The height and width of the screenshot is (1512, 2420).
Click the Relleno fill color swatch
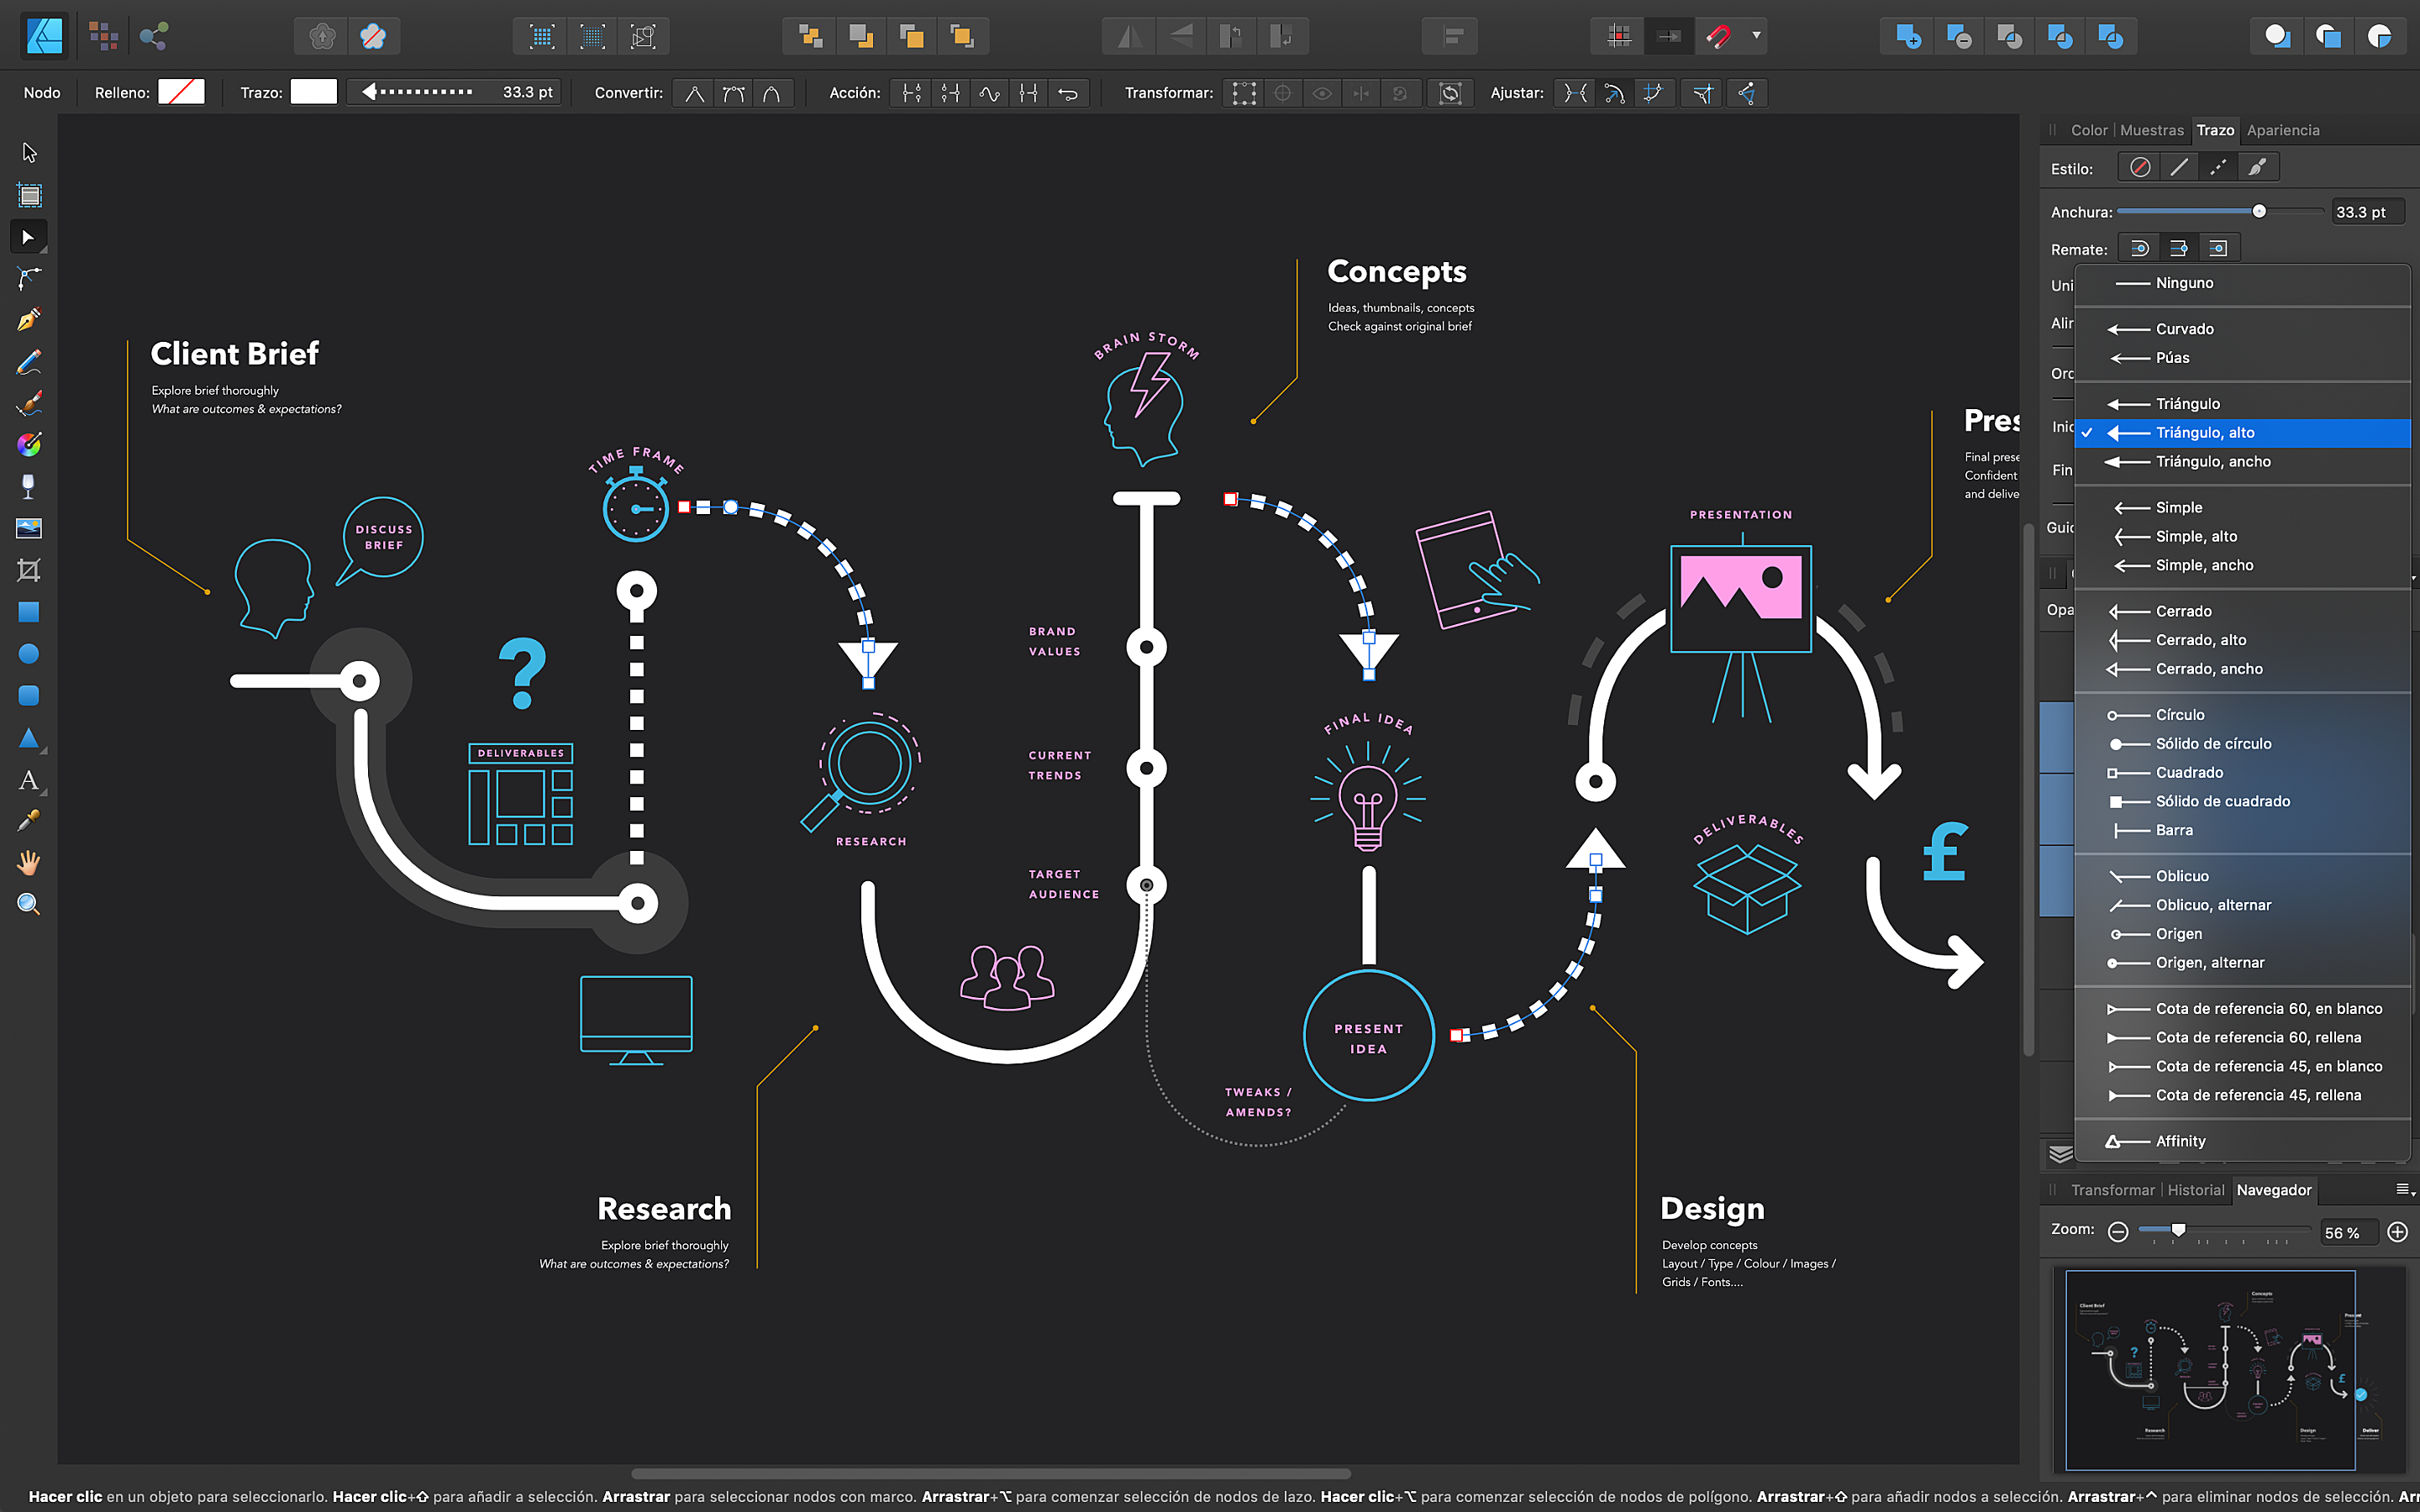pos(181,92)
